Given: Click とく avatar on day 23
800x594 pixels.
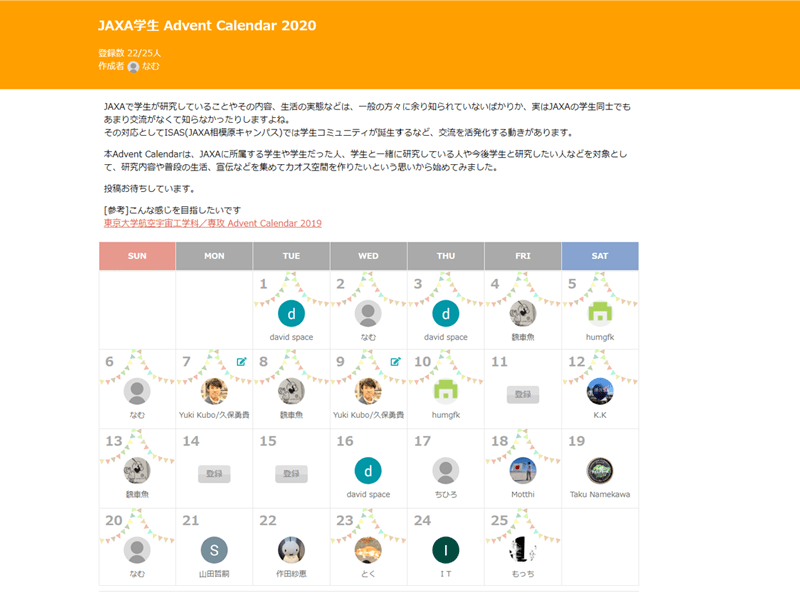Looking at the screenshot, I should [368, 550].
